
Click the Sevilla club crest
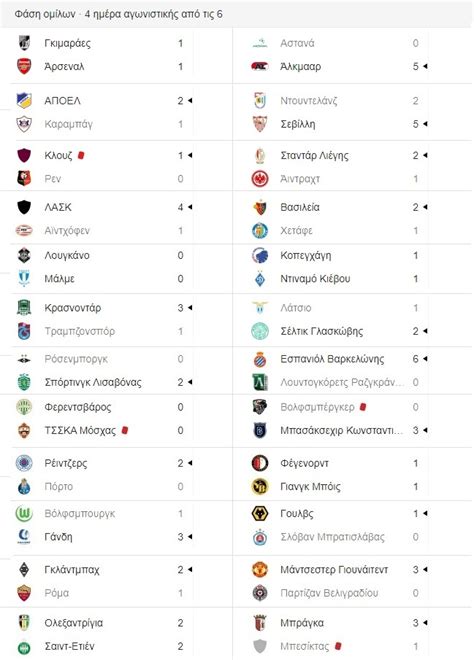(260, 124)
